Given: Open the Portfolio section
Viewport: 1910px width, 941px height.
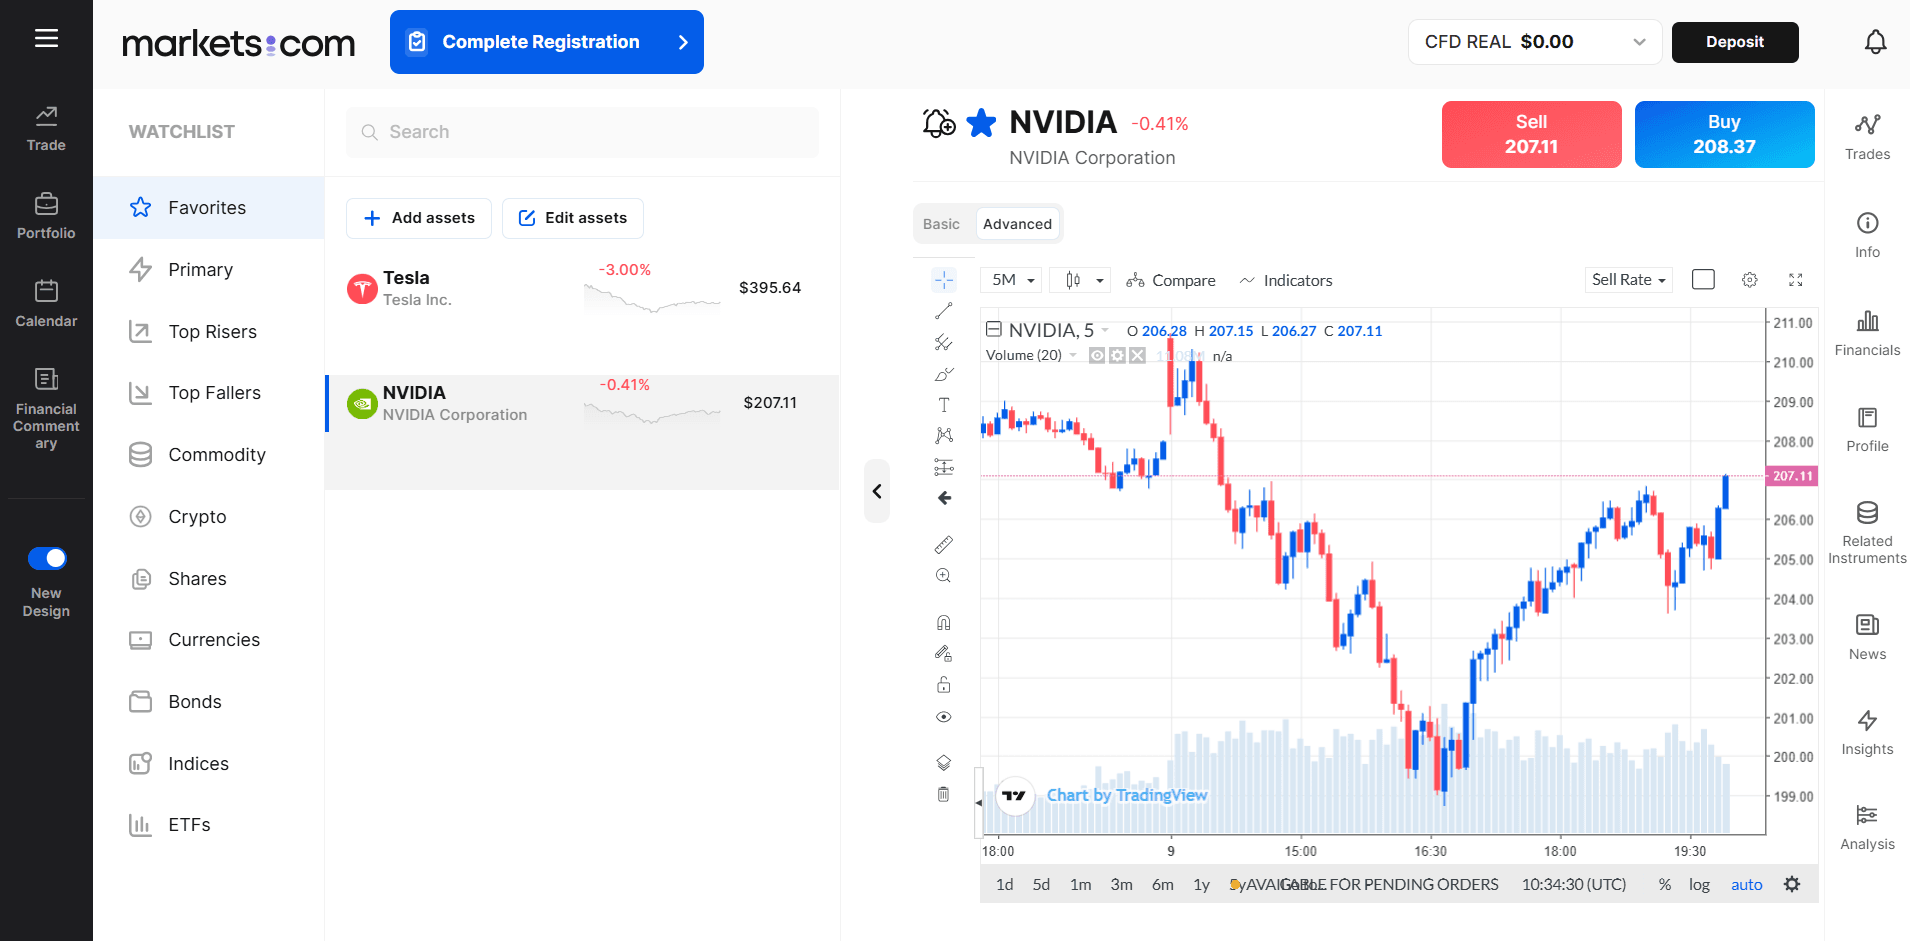Looking at the screenshot, I should coord(46,216).
